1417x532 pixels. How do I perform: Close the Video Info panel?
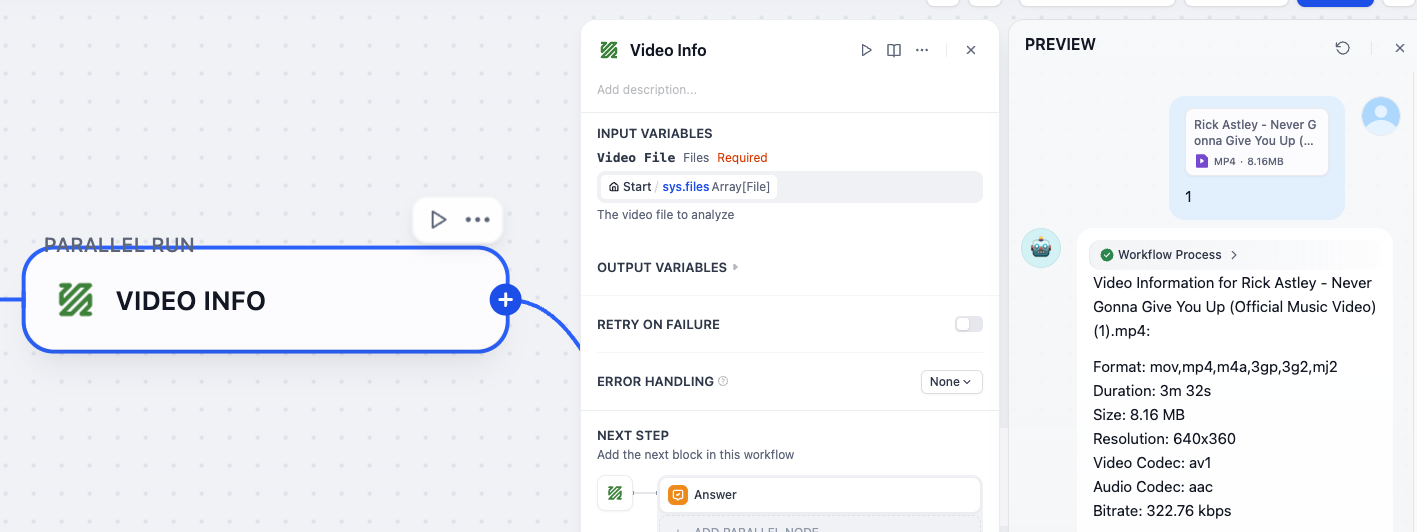[x=970, y=50]
